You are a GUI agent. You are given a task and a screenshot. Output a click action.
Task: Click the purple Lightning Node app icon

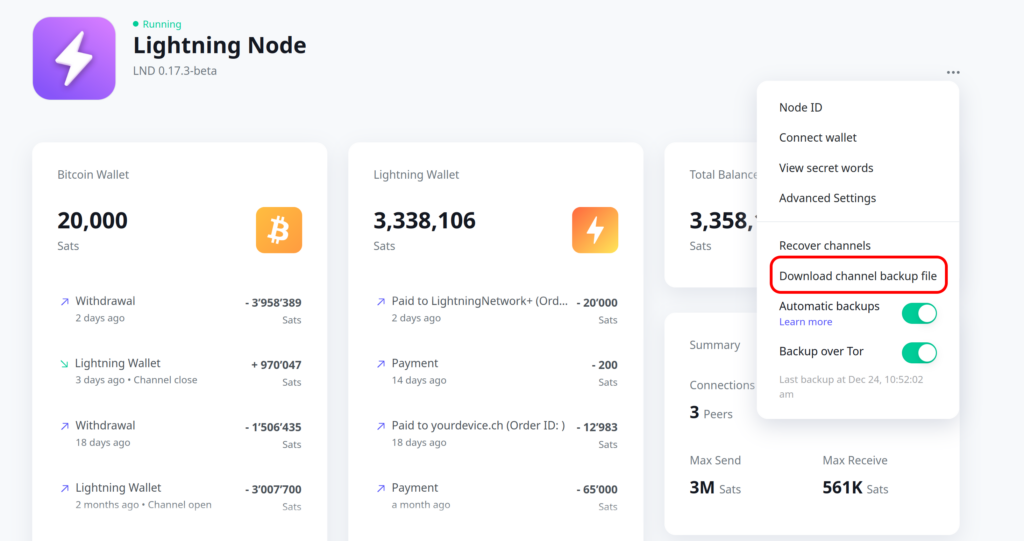74,58
